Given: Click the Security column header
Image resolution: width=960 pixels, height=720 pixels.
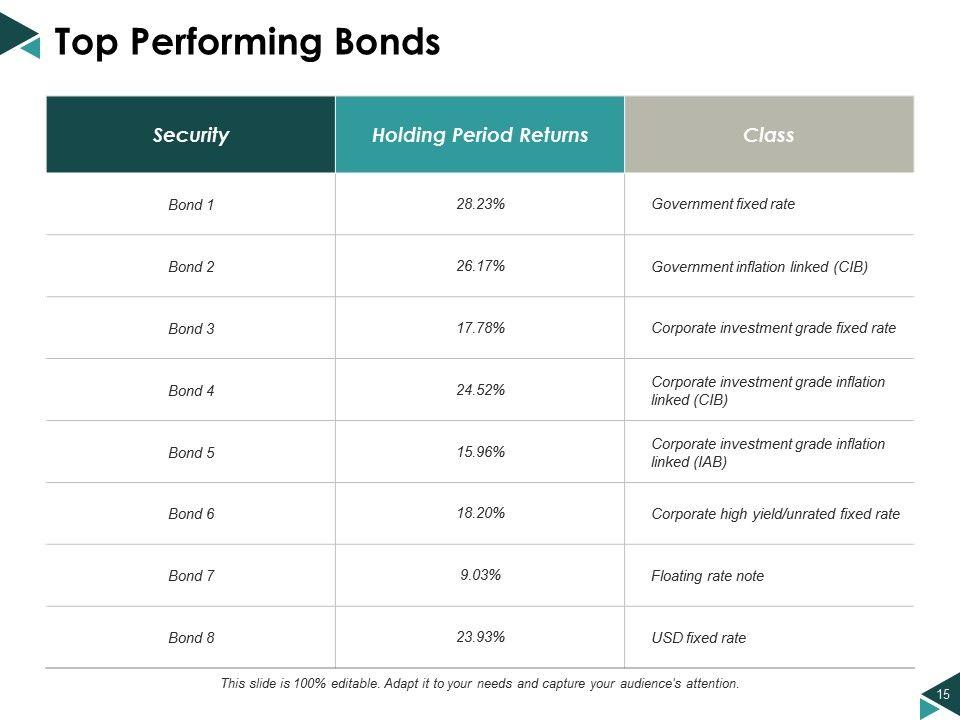Looking at the screenshot, I should pyautogui.click(x=191, y=135).
